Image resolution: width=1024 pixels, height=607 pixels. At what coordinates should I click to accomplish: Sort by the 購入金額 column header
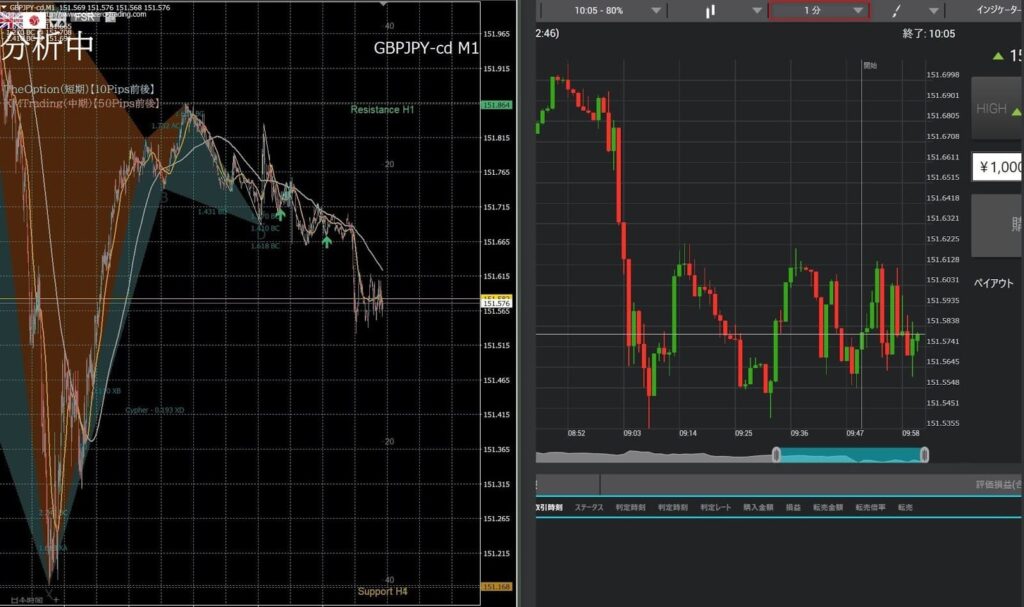[758, 508]
